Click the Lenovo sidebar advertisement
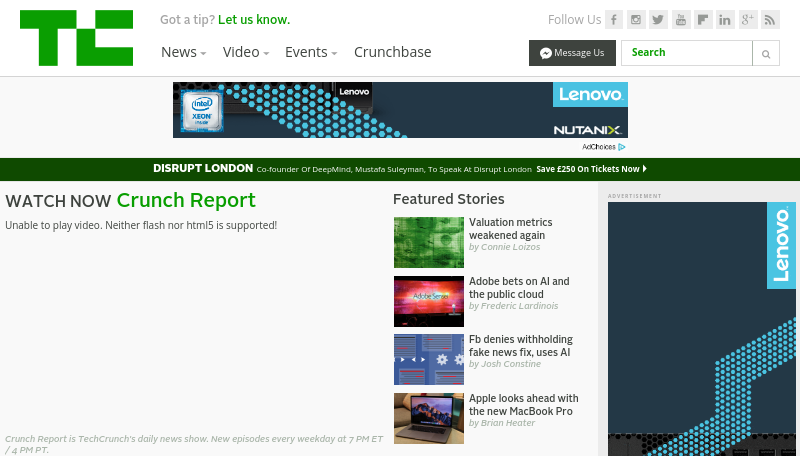 [702, 328]
